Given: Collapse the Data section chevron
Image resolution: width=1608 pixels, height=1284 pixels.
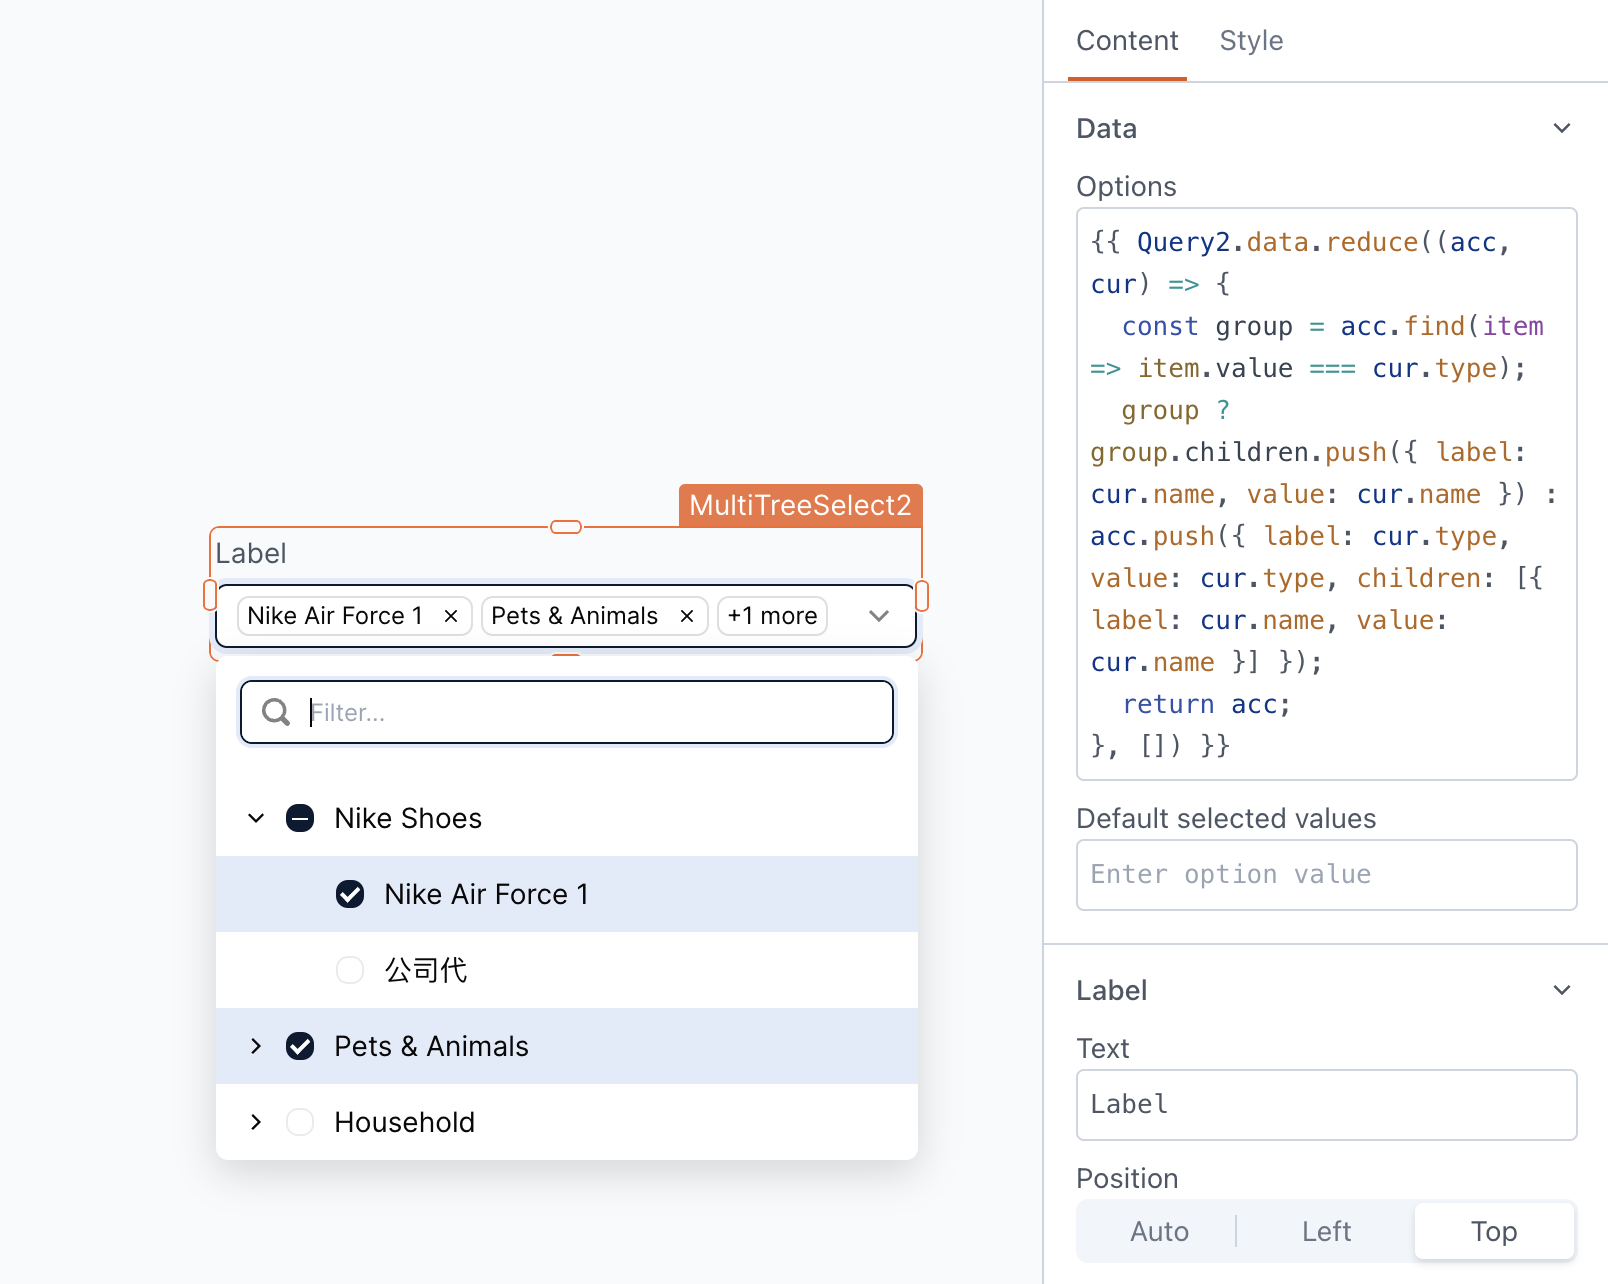Looking at the screenshot, I should click(1562, 128).
